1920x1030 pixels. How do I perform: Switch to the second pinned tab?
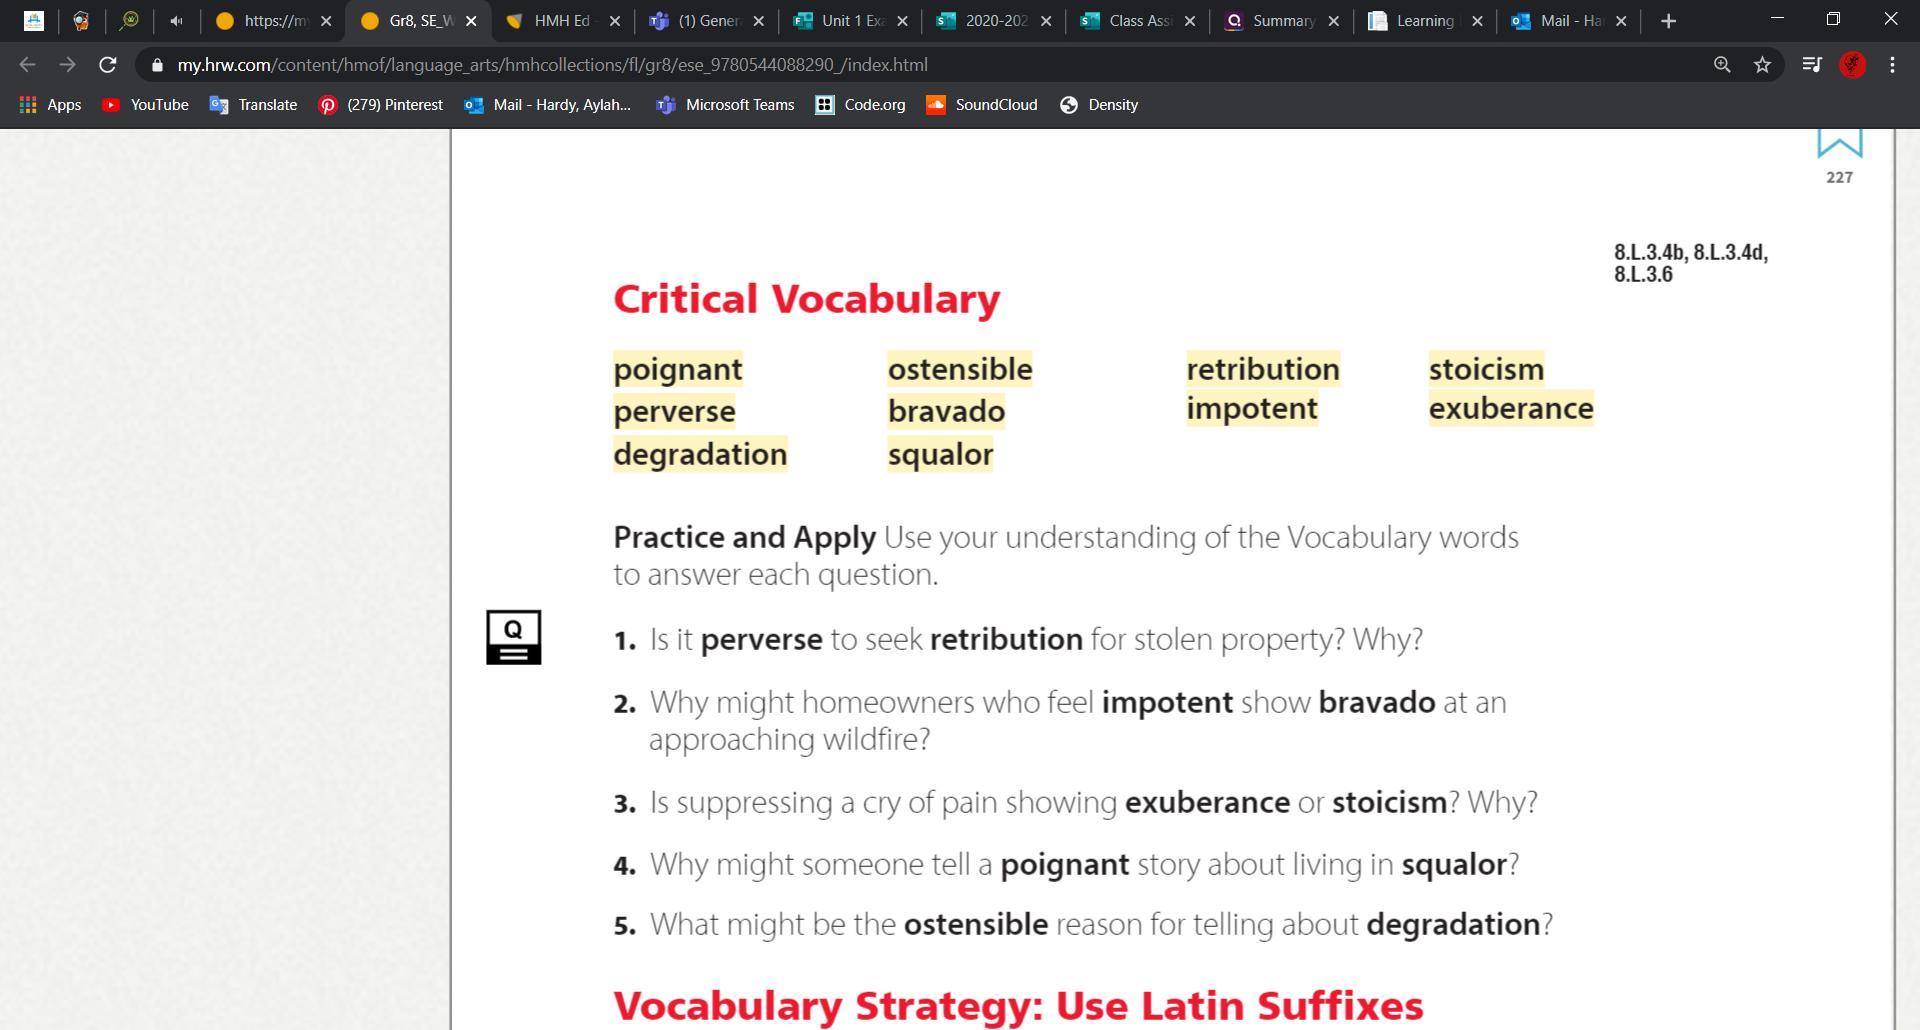(x=81, y=21)
